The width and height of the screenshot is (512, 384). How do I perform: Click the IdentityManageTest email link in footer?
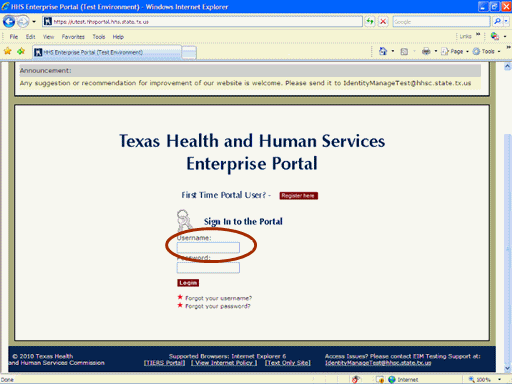point(378,363)
